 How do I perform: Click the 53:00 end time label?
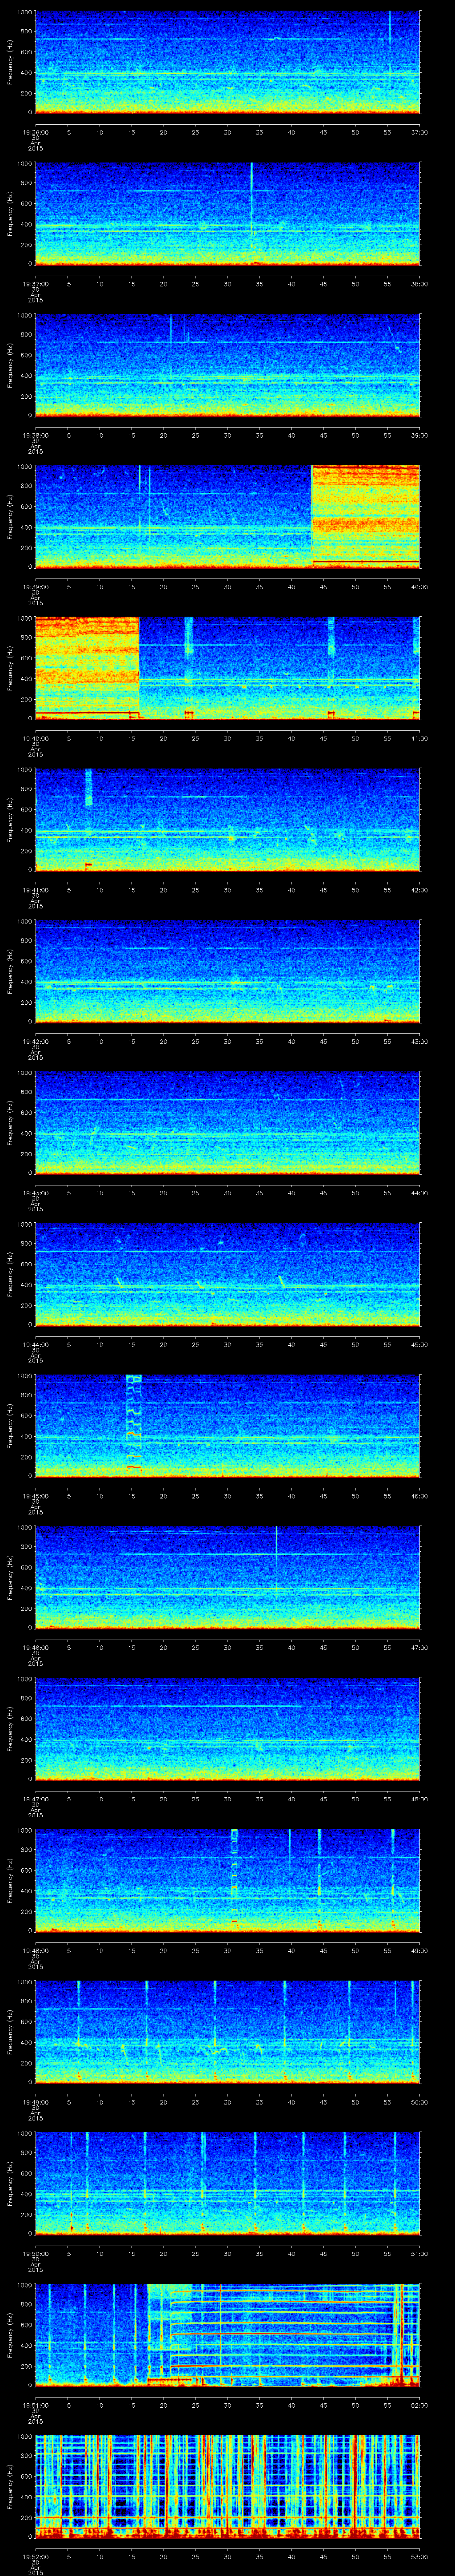coord(419,2557)
